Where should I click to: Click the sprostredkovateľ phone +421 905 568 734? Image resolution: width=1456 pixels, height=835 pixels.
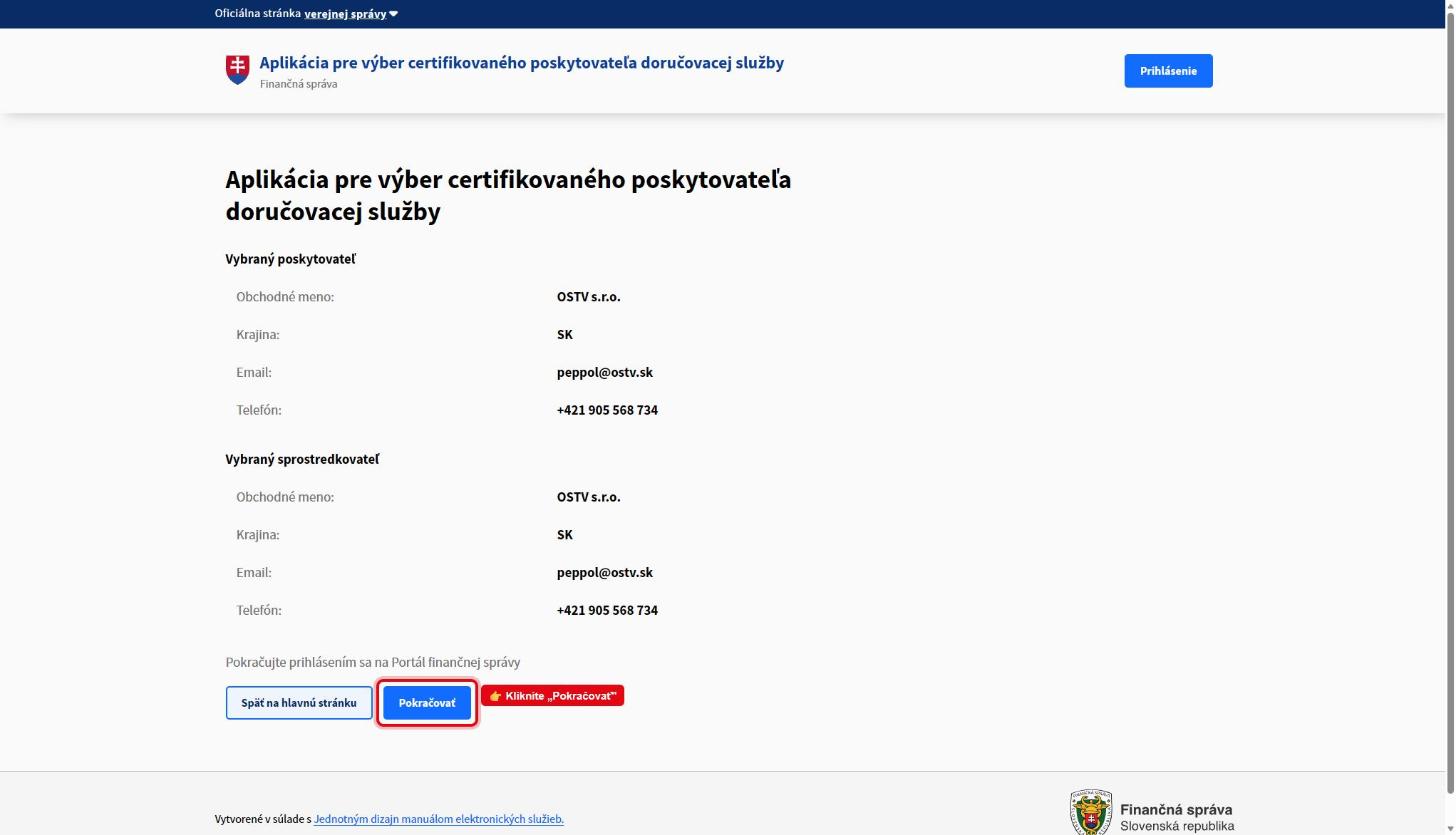point(607,610)
